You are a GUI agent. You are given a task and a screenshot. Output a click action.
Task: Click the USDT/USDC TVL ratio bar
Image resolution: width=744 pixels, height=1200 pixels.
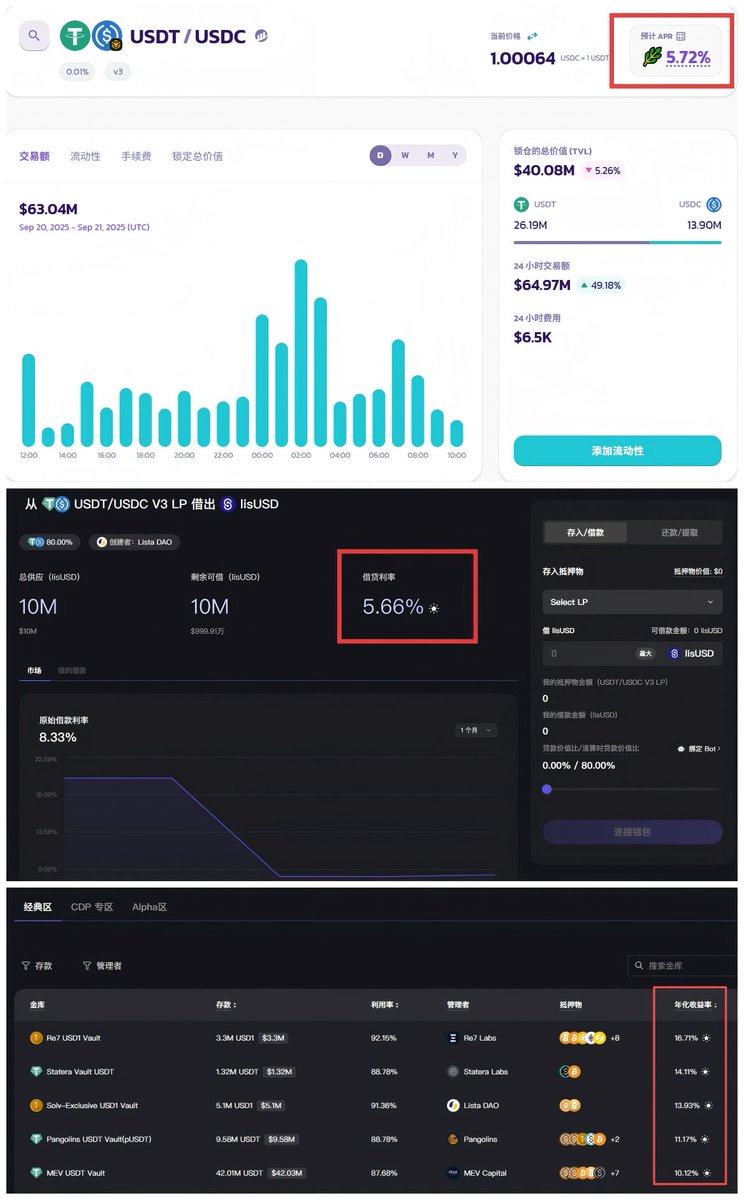(x=617, y=242)
